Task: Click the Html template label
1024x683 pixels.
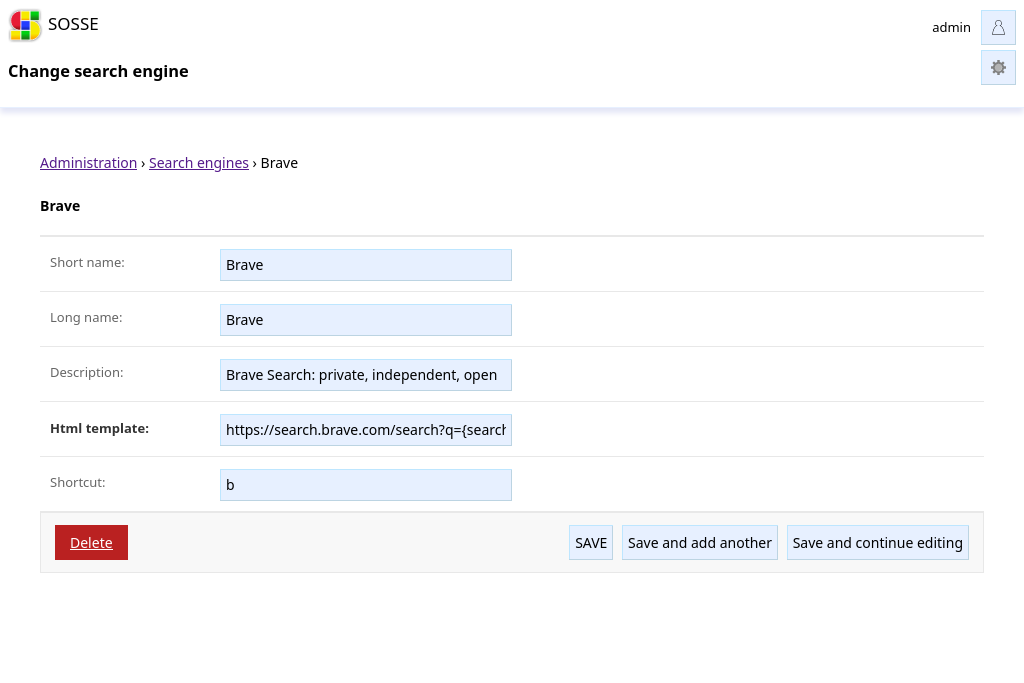Action: pos(99,428)
